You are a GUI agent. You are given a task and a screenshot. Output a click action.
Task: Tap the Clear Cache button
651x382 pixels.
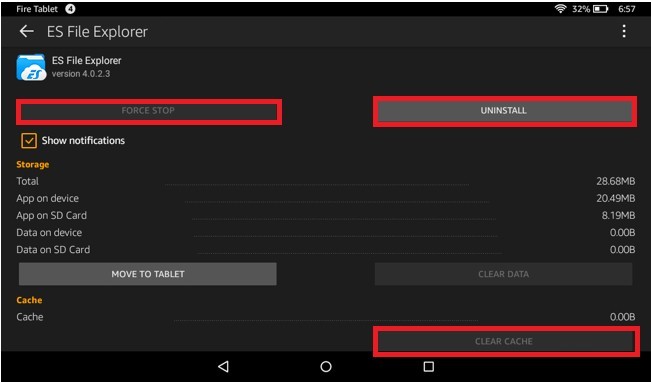coord(504,341)
